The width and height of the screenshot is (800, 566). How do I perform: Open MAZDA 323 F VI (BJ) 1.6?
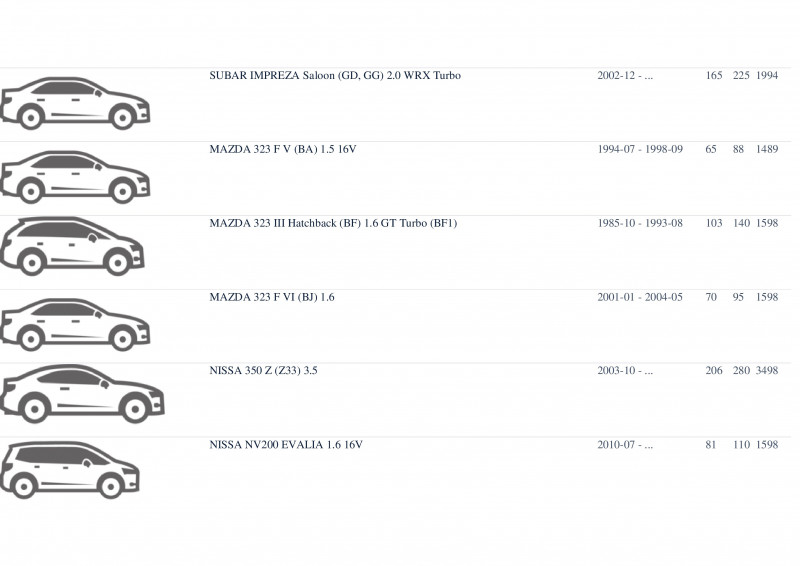tap(272, 297)
